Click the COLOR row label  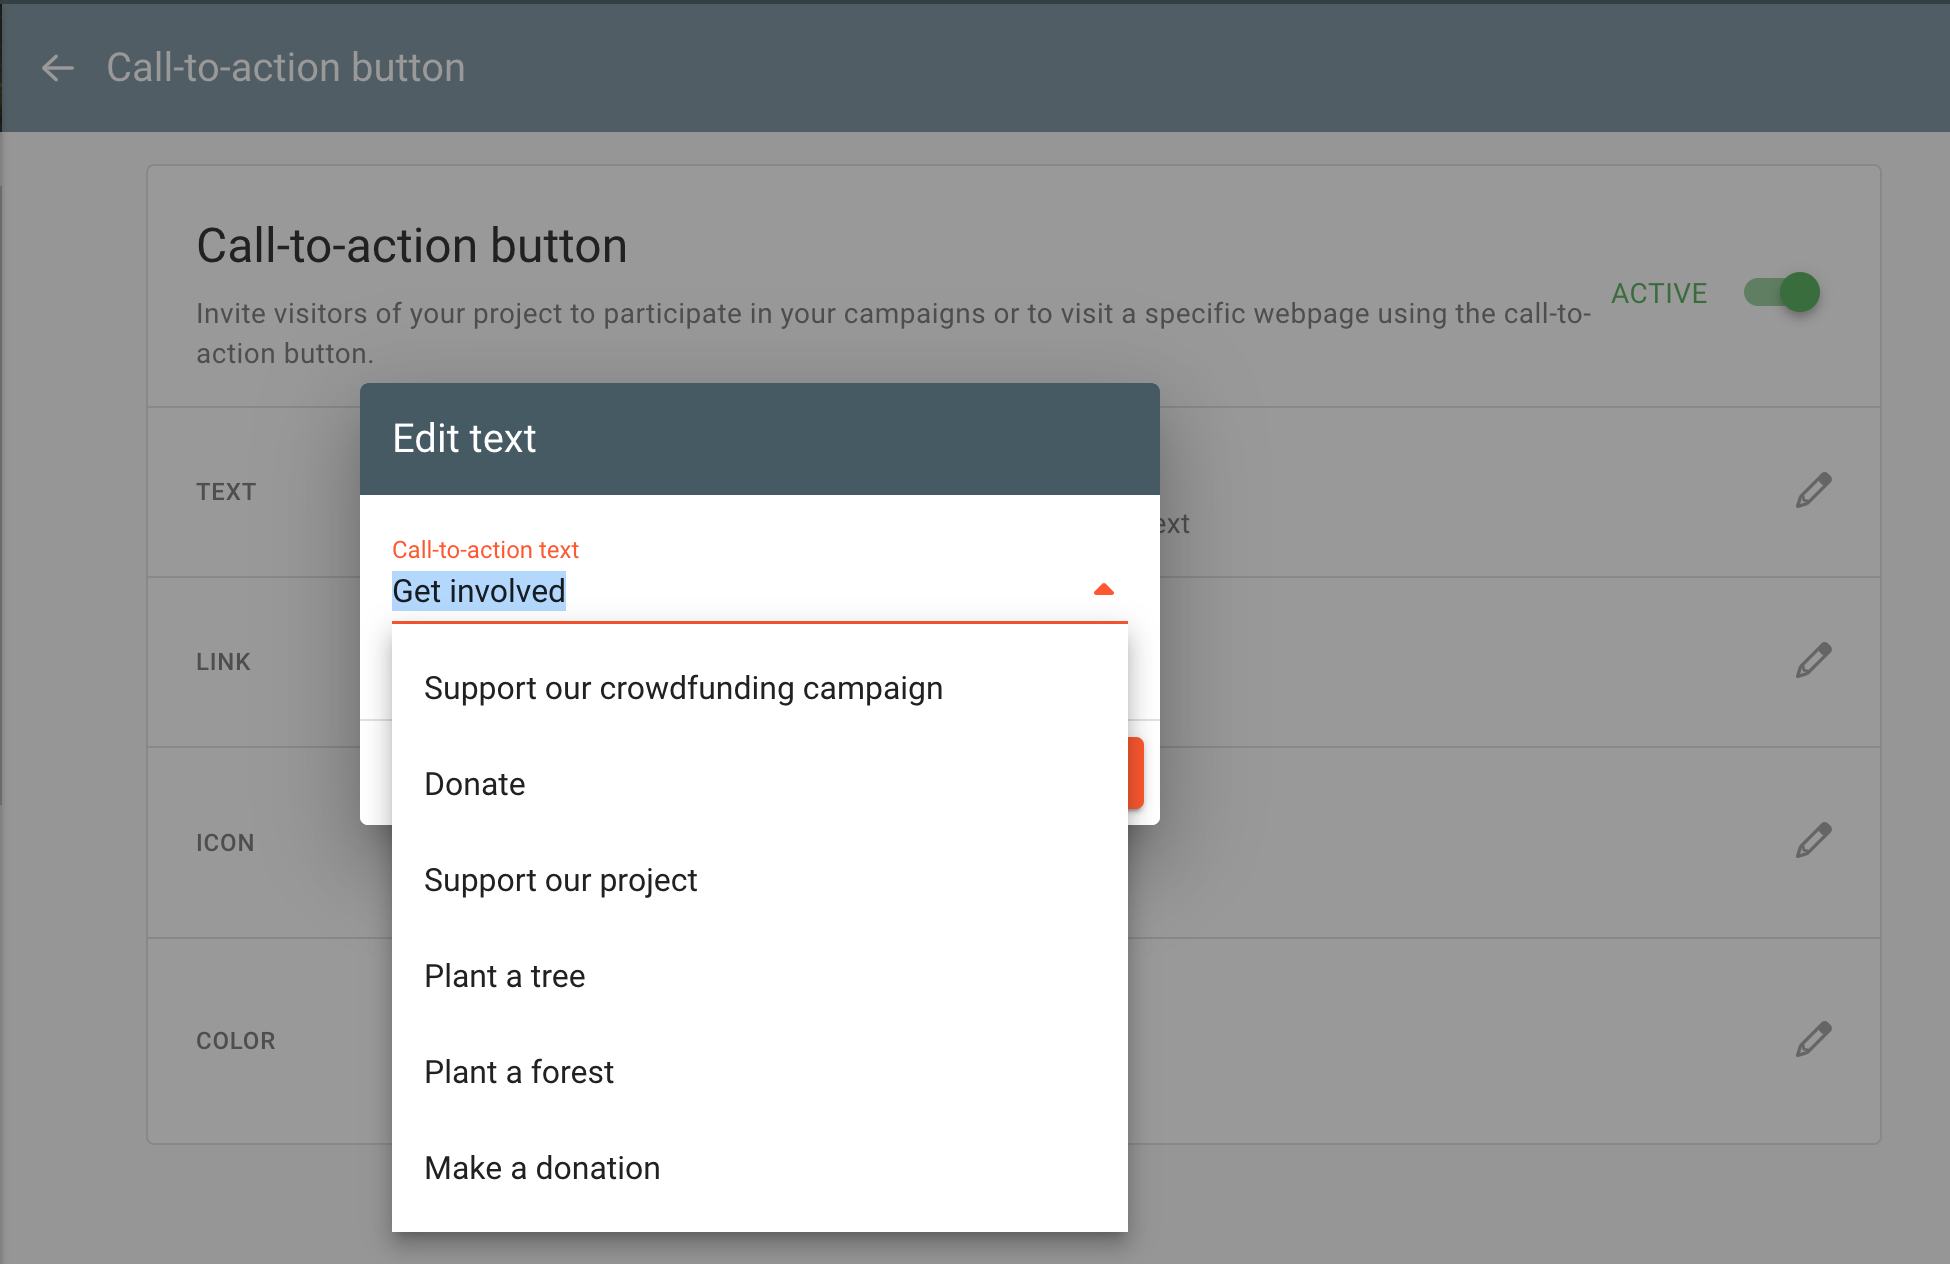pos(235,1041)
